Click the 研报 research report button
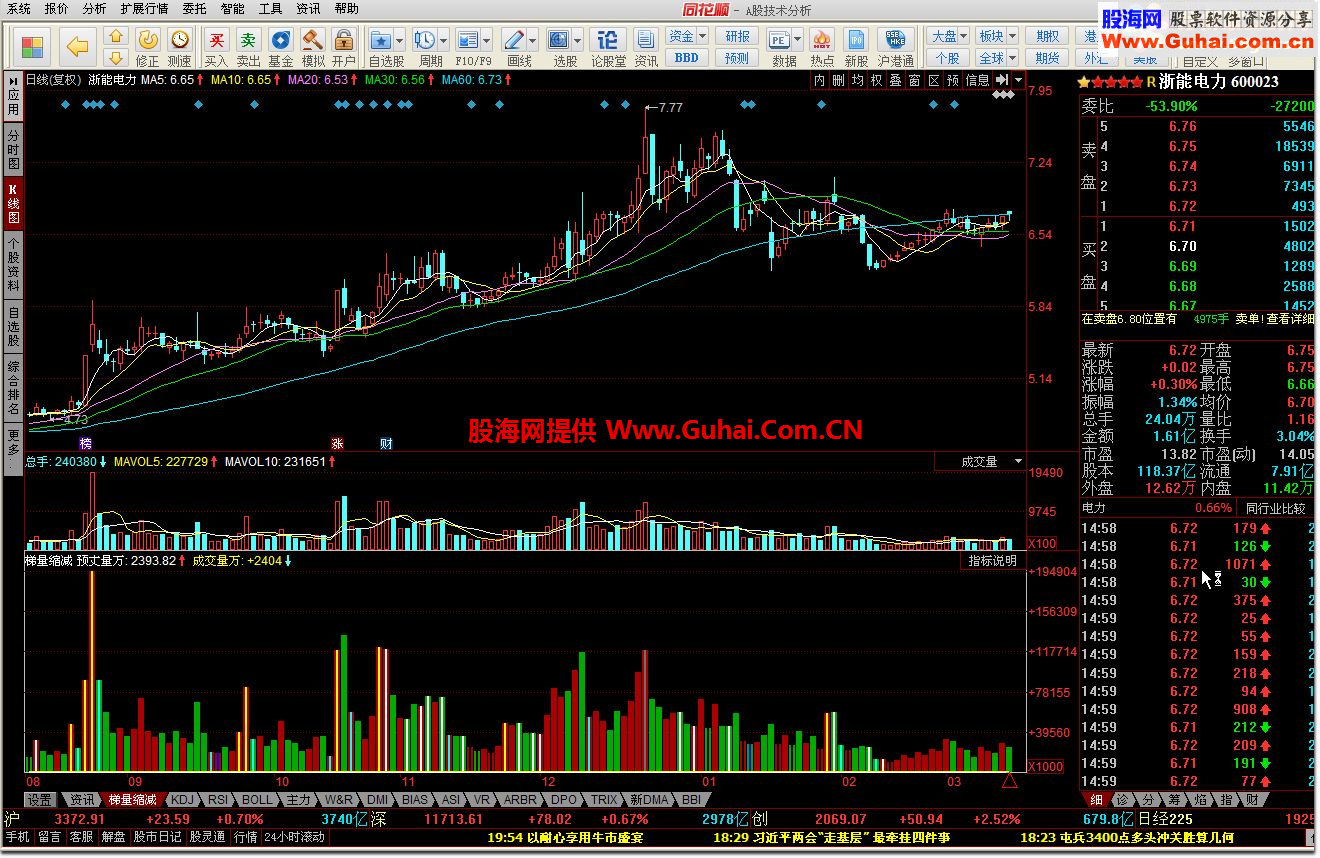This screenshot has width=1320, height=858. (738, 37)
